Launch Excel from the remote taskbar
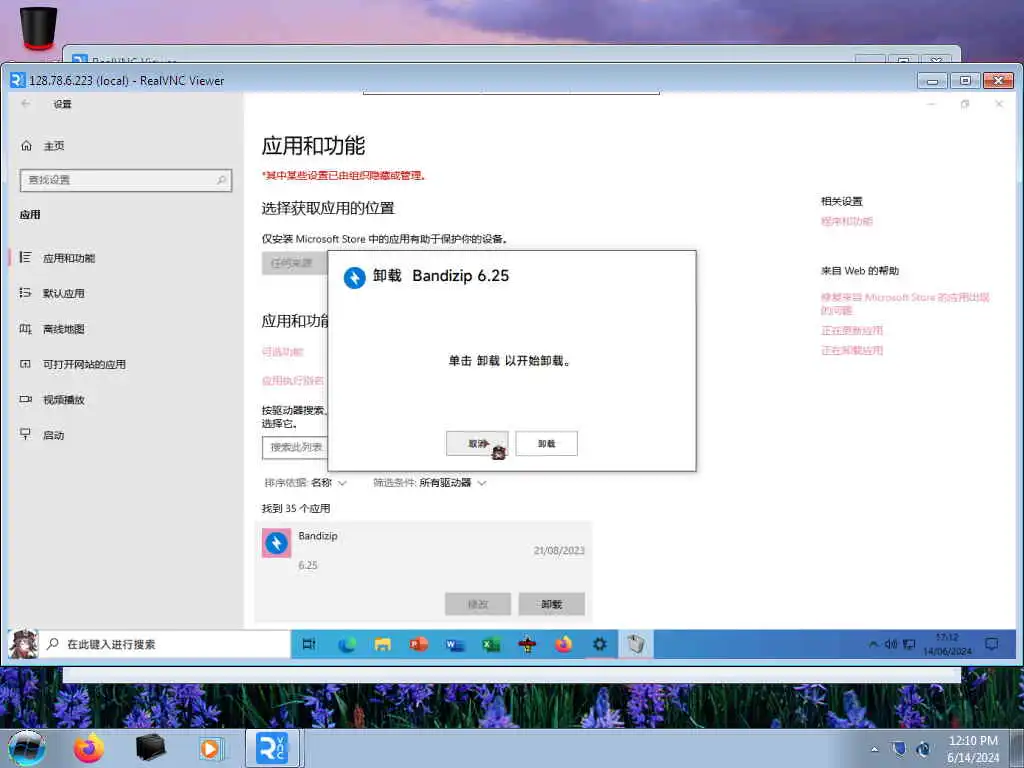The height and width of the screenshot is (768, 1024). (491, 645)
